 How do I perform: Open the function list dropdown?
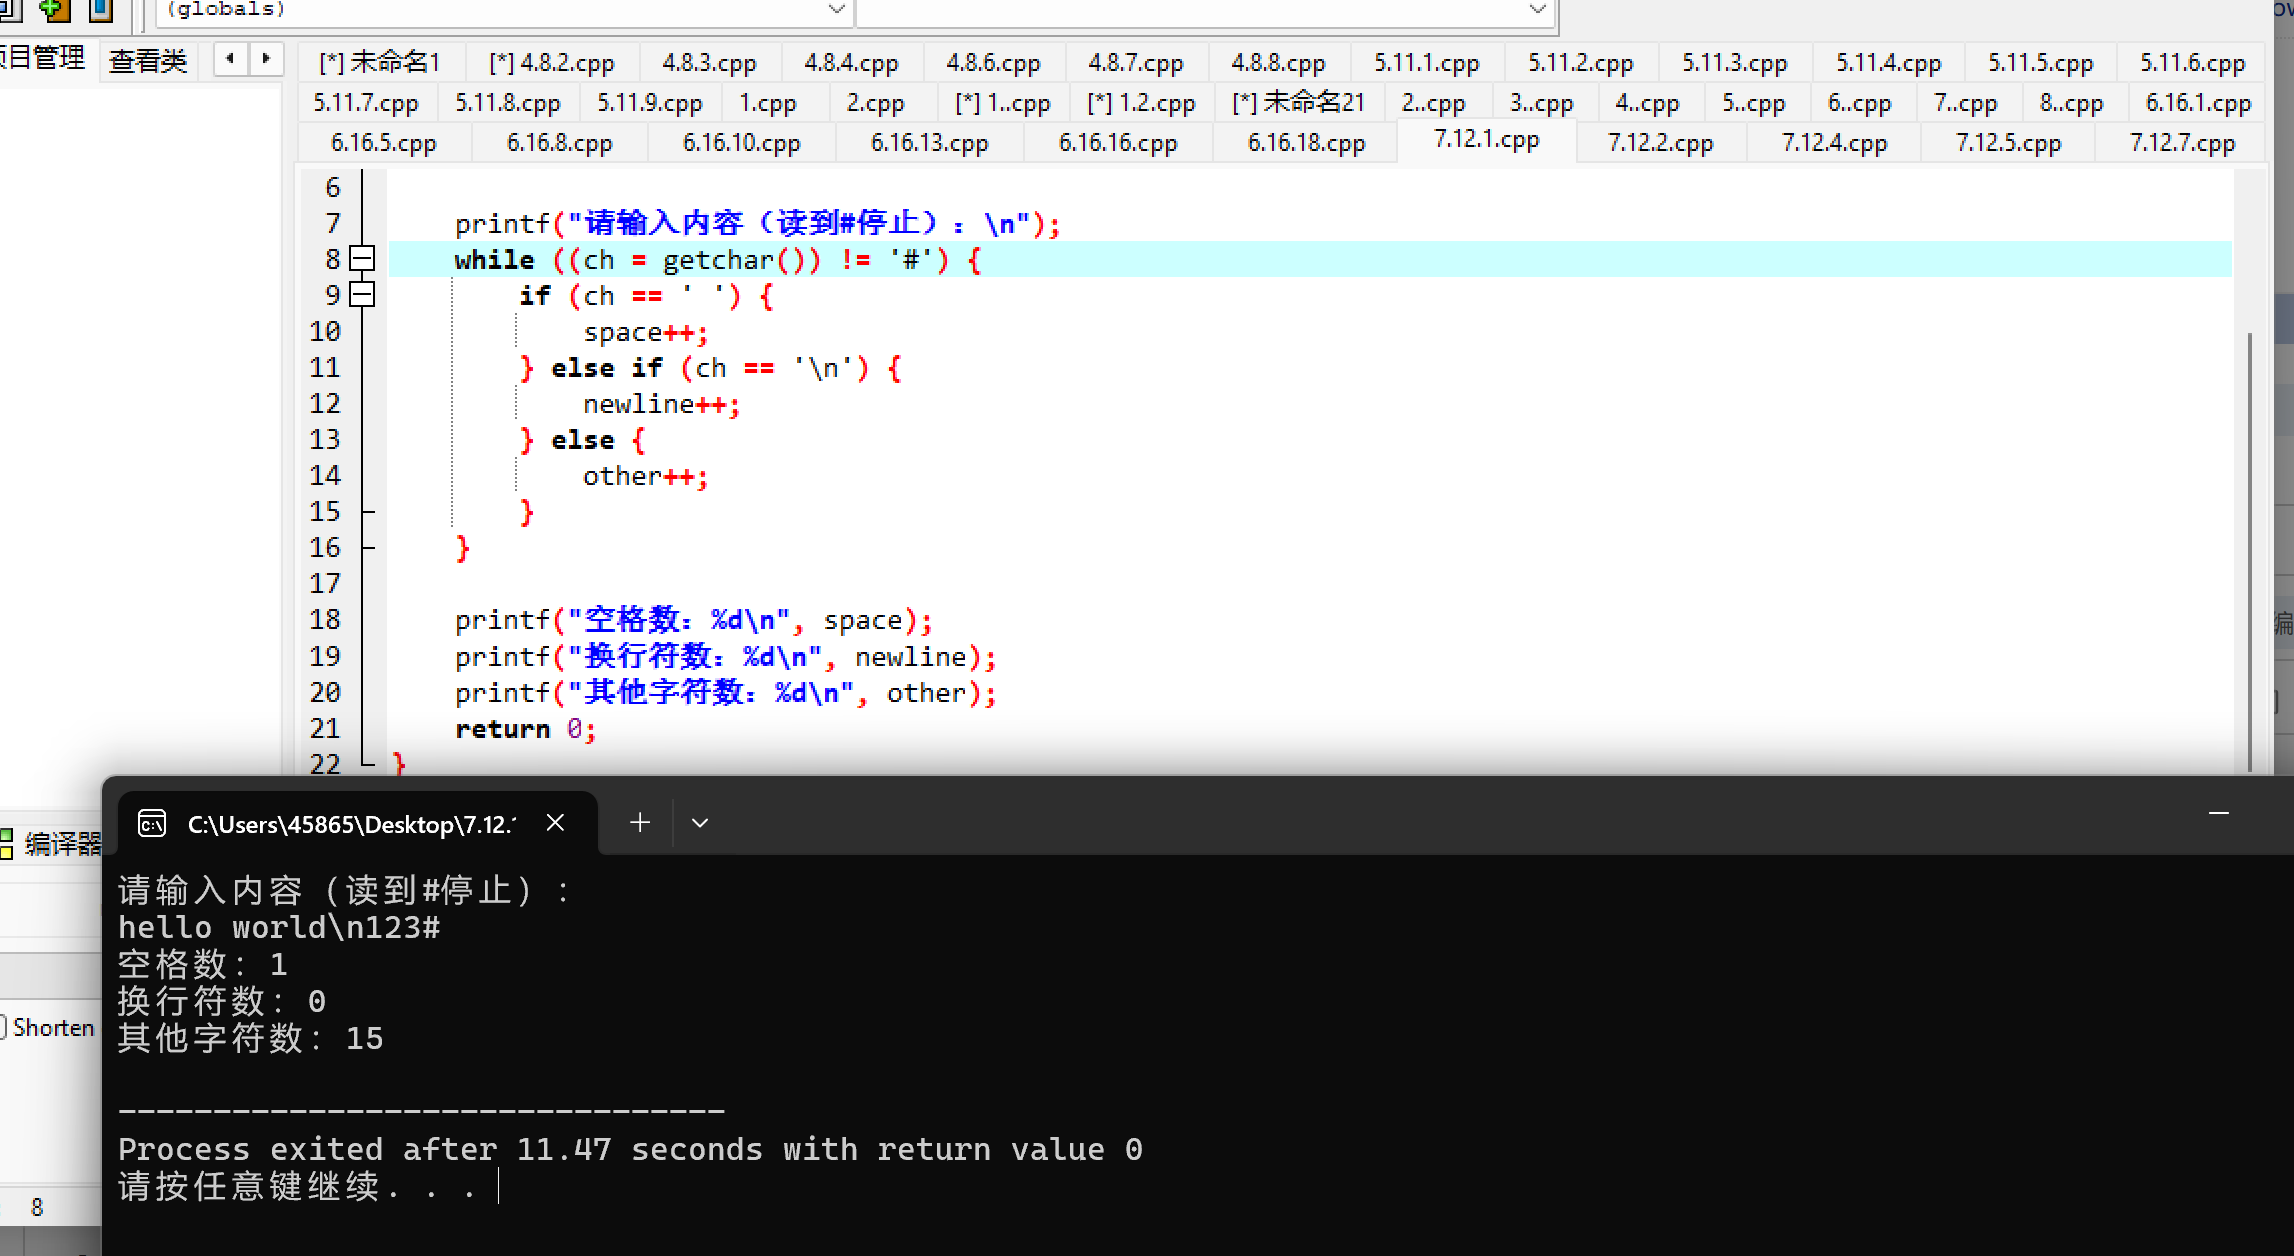[1538, 10]
